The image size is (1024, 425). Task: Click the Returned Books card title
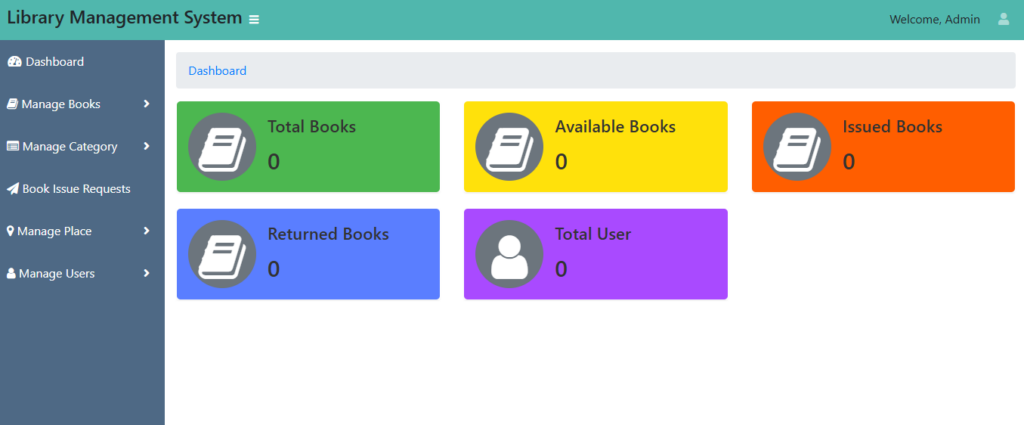(x=328, y=234)
